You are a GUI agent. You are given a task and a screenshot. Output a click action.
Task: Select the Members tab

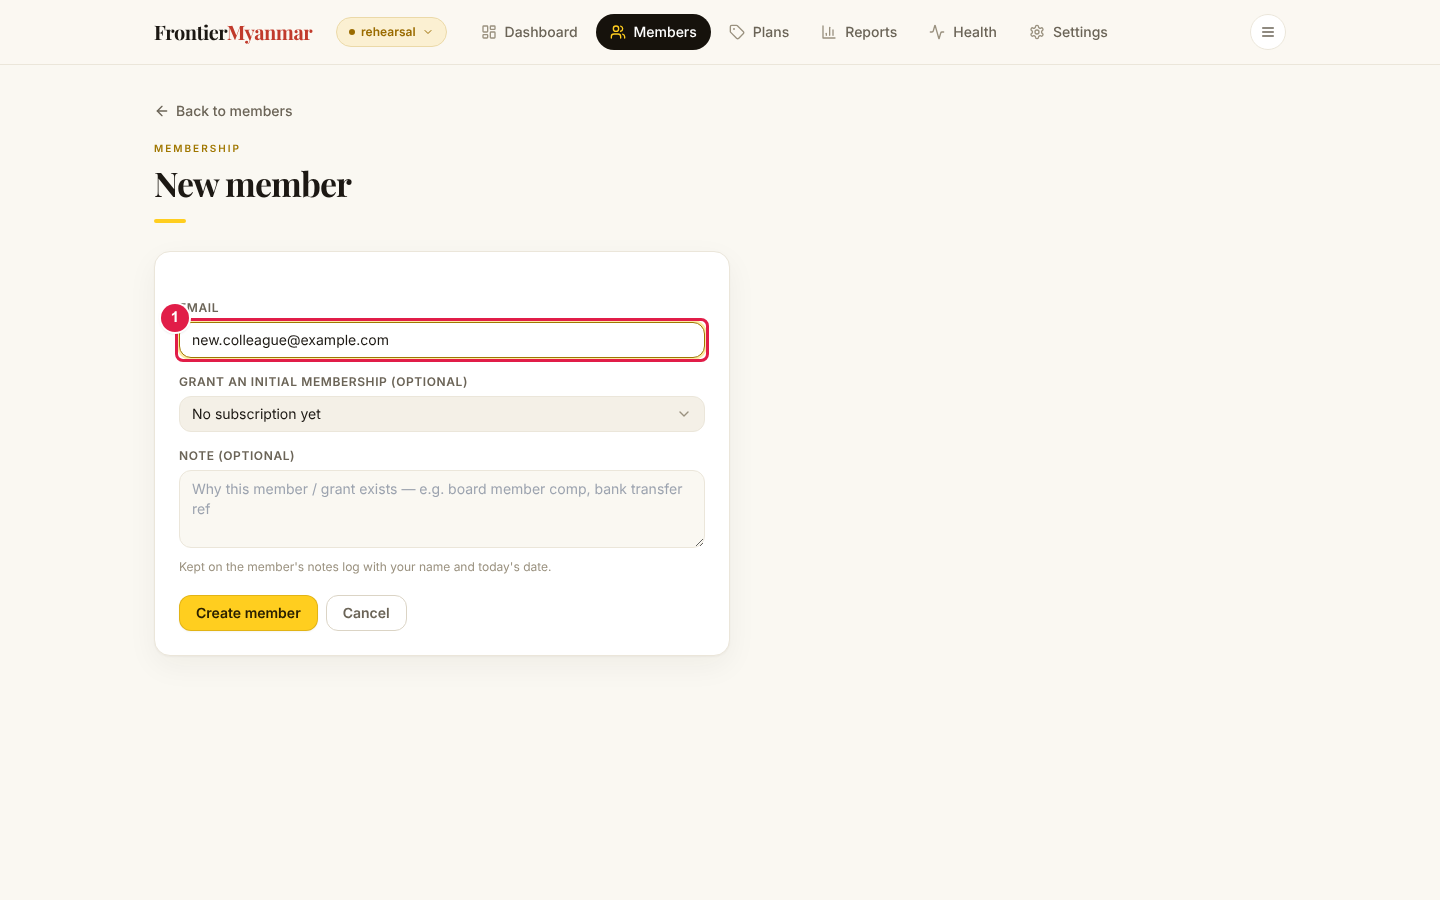(653, 32)
